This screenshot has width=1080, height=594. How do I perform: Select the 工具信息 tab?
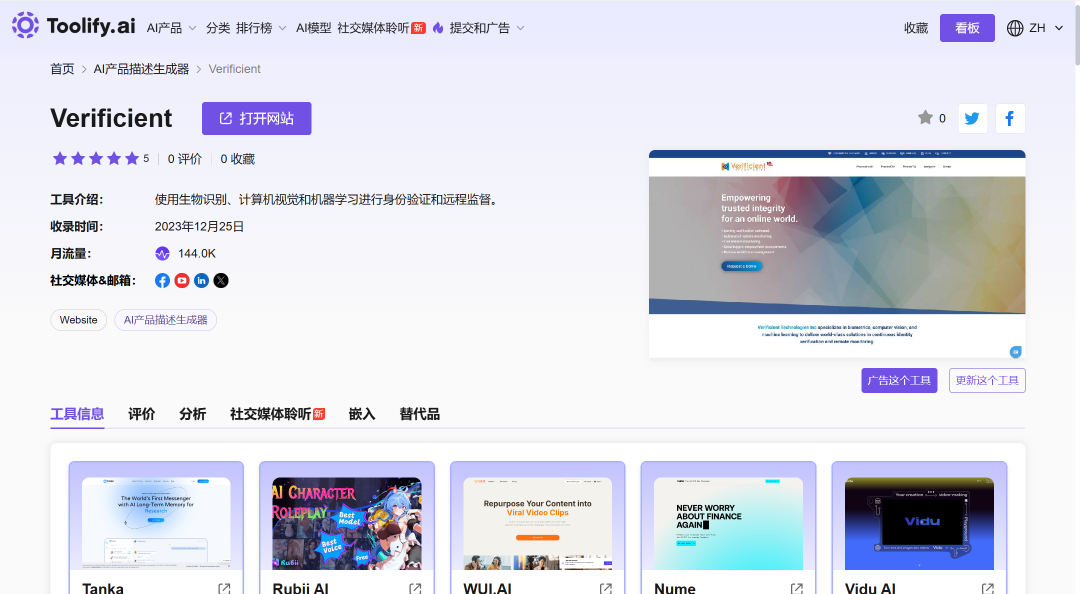77,414
